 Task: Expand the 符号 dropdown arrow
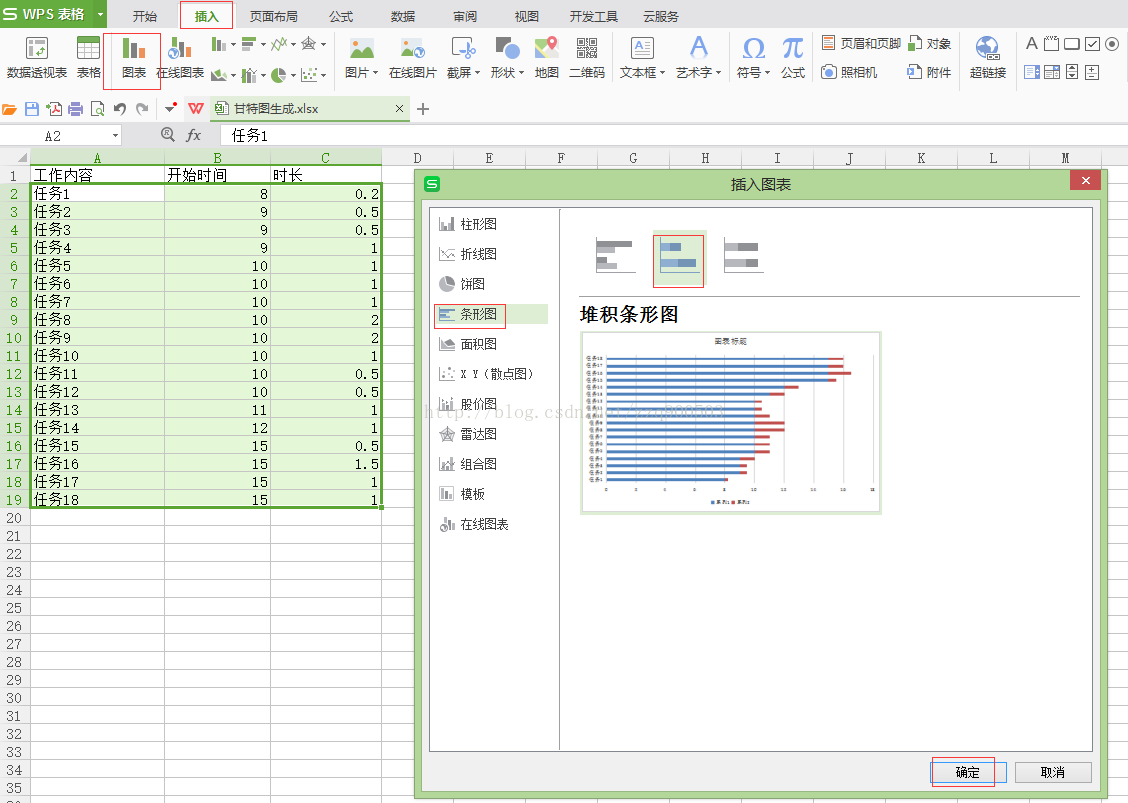[768, 73]
